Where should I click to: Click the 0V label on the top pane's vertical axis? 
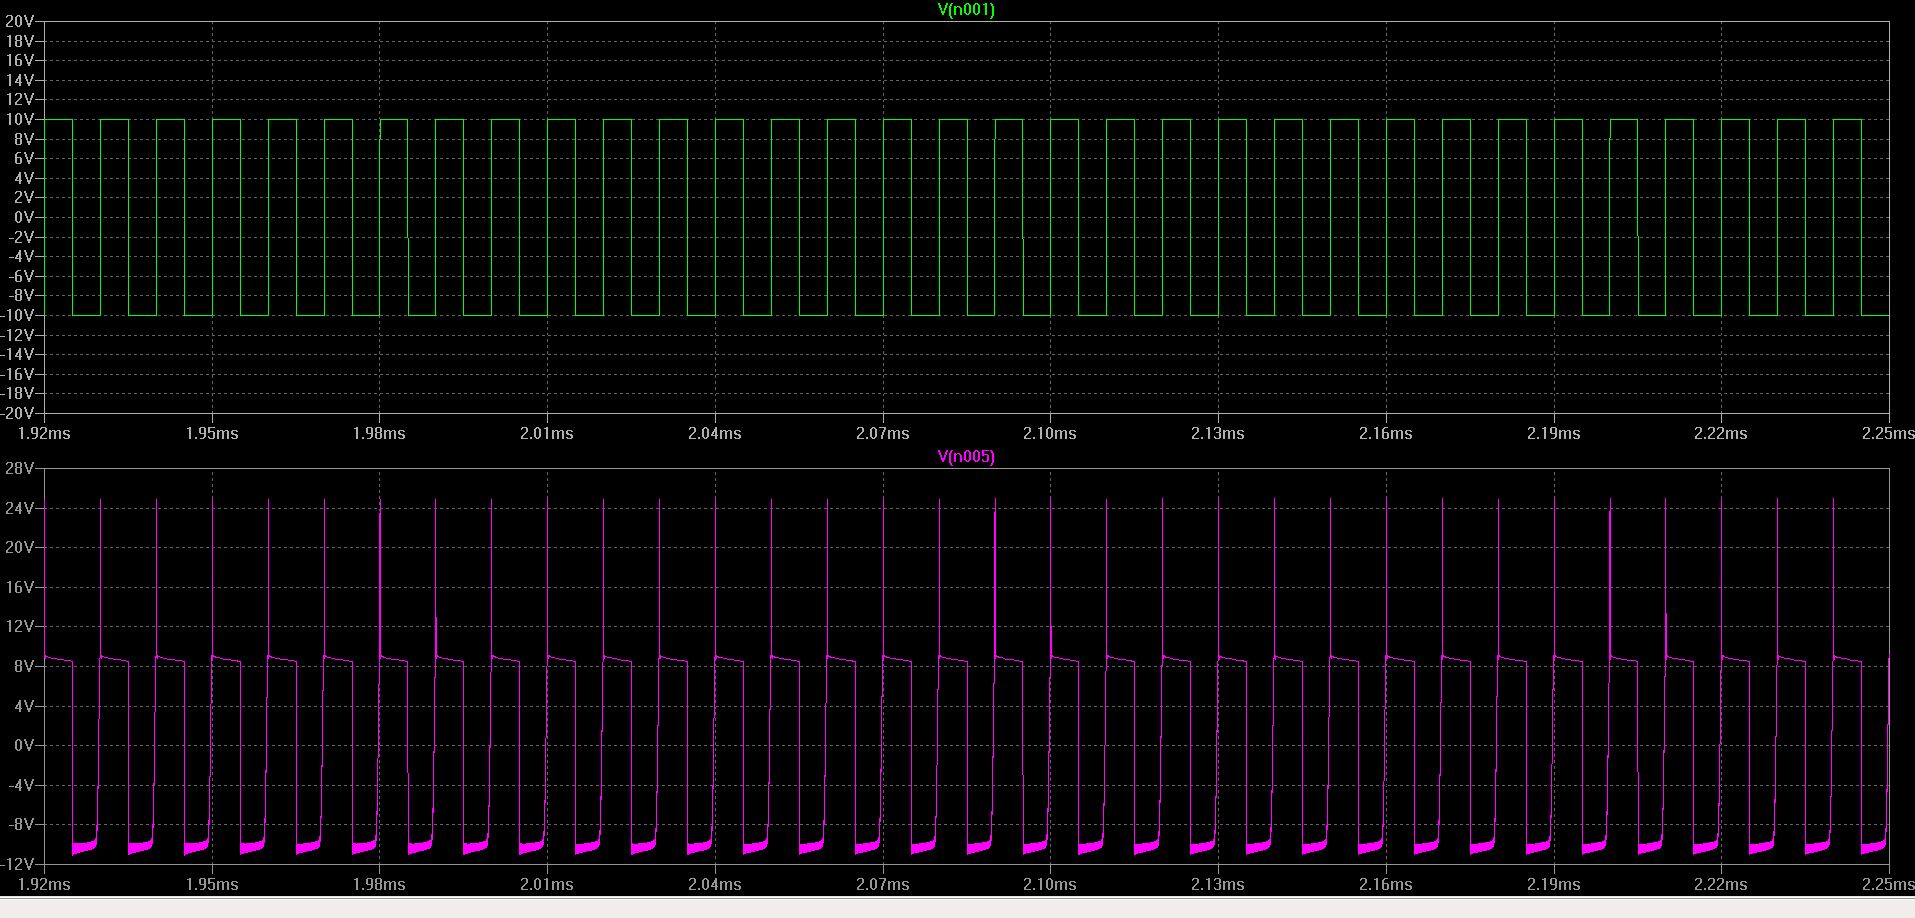[x=23, y=217]
